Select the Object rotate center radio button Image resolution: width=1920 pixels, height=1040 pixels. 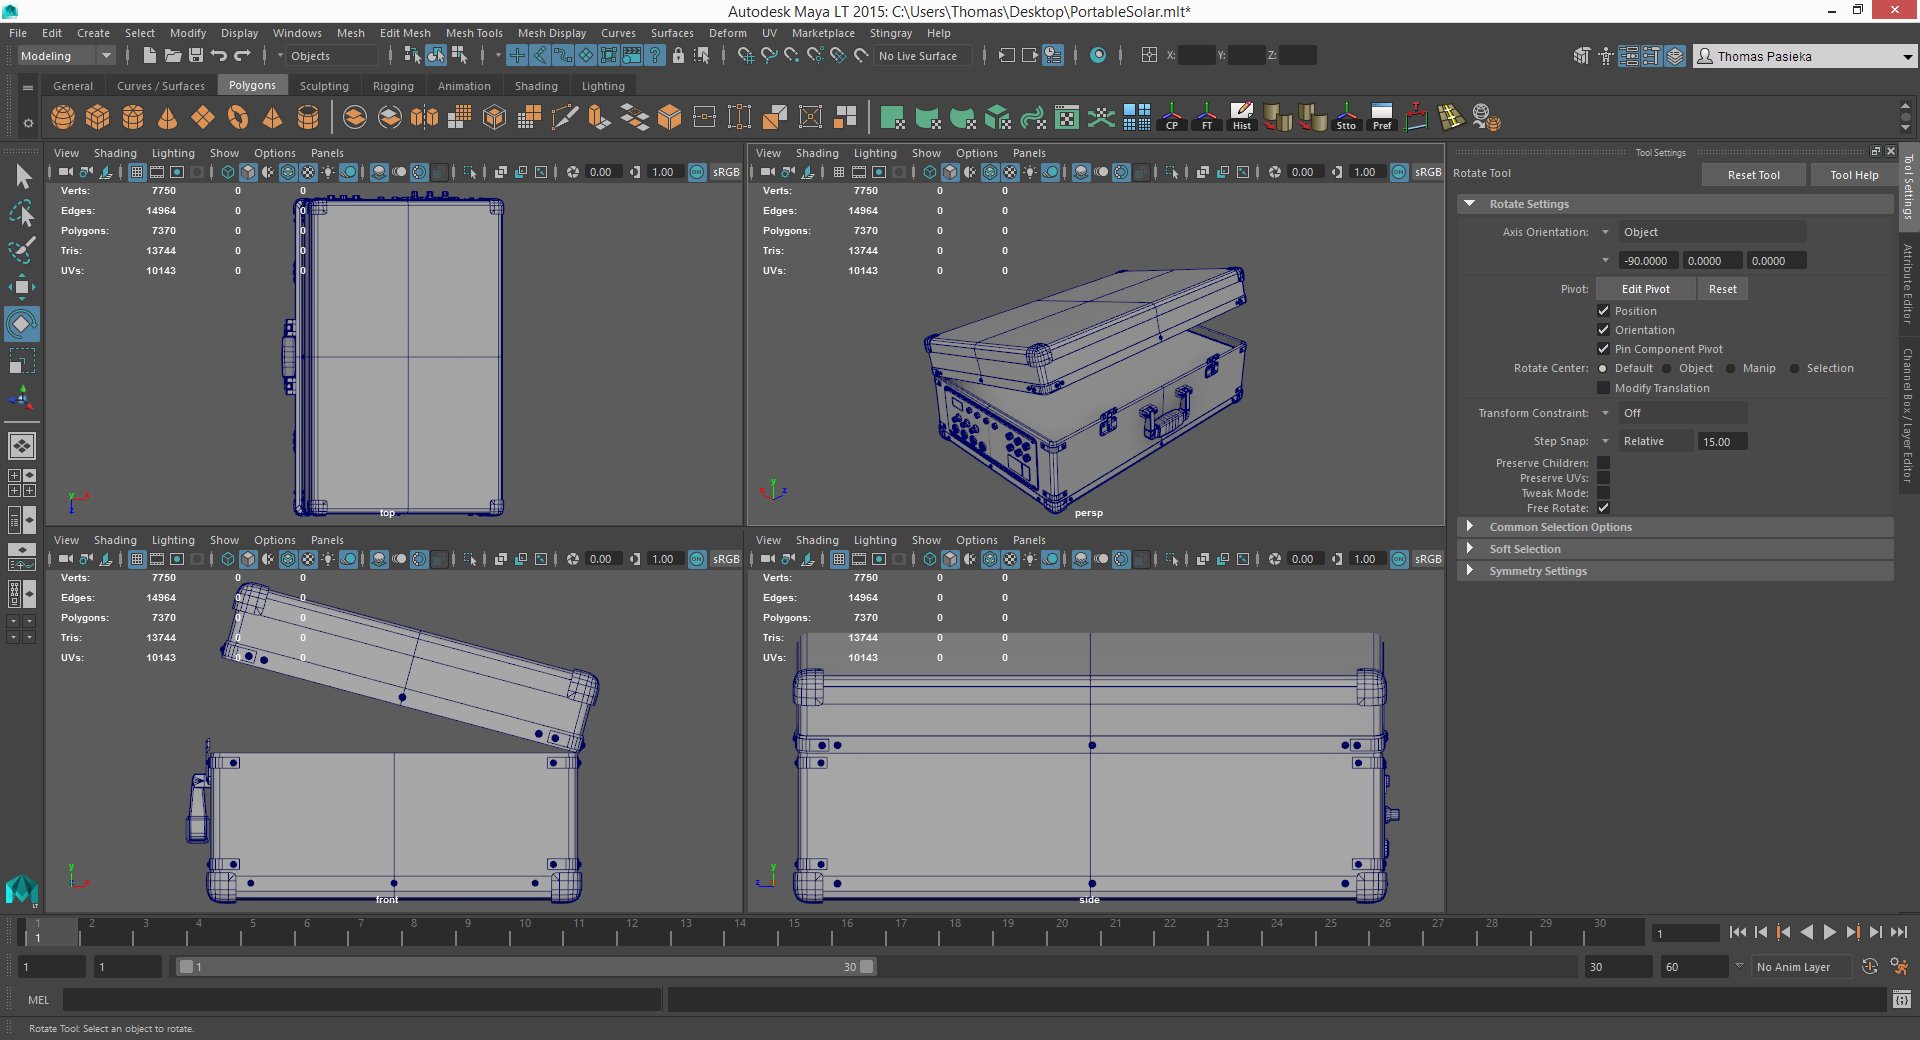click(x=1667, y=369)
